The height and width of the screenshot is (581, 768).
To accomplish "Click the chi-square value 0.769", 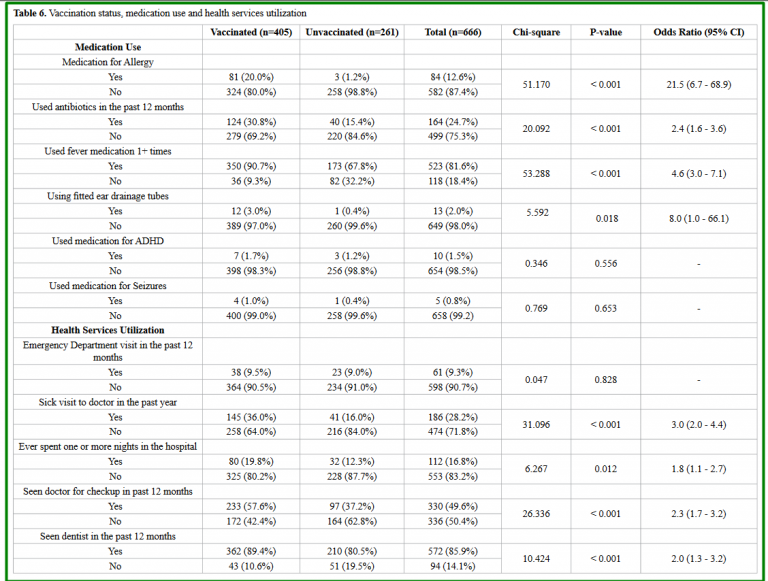I will [x=536, y=308].
